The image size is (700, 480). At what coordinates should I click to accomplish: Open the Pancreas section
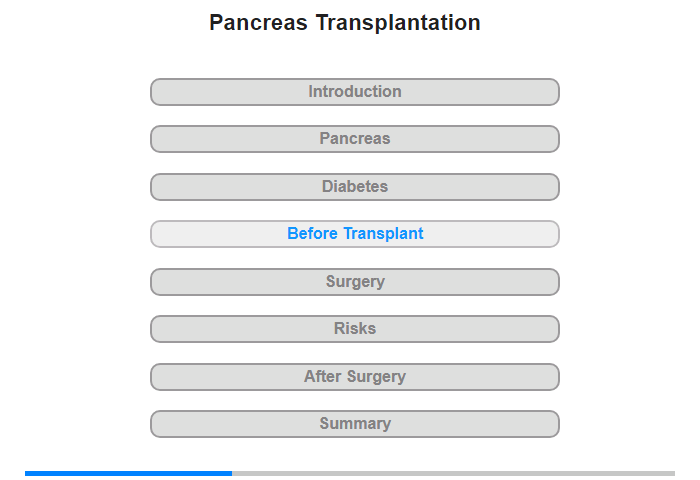click(354, 139)
